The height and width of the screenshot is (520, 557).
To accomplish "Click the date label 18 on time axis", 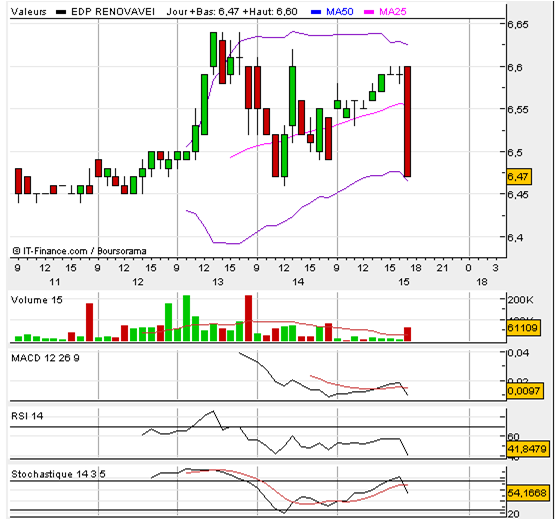I will (482, 282).
